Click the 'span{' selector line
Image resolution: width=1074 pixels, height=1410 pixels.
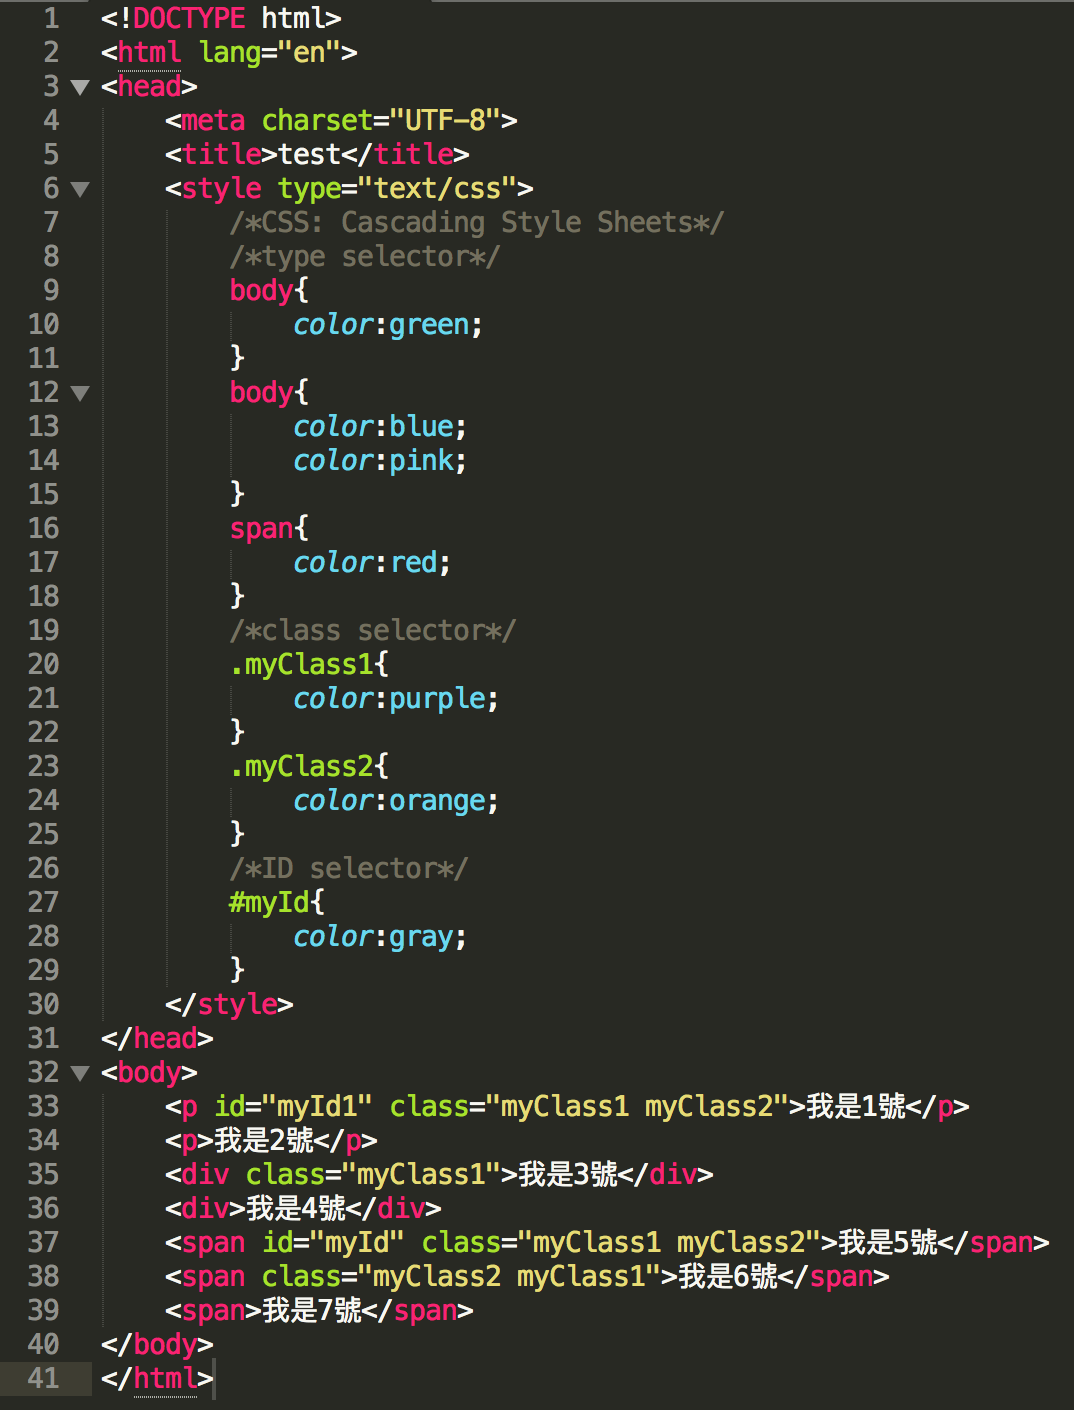[x=270, y=528]
